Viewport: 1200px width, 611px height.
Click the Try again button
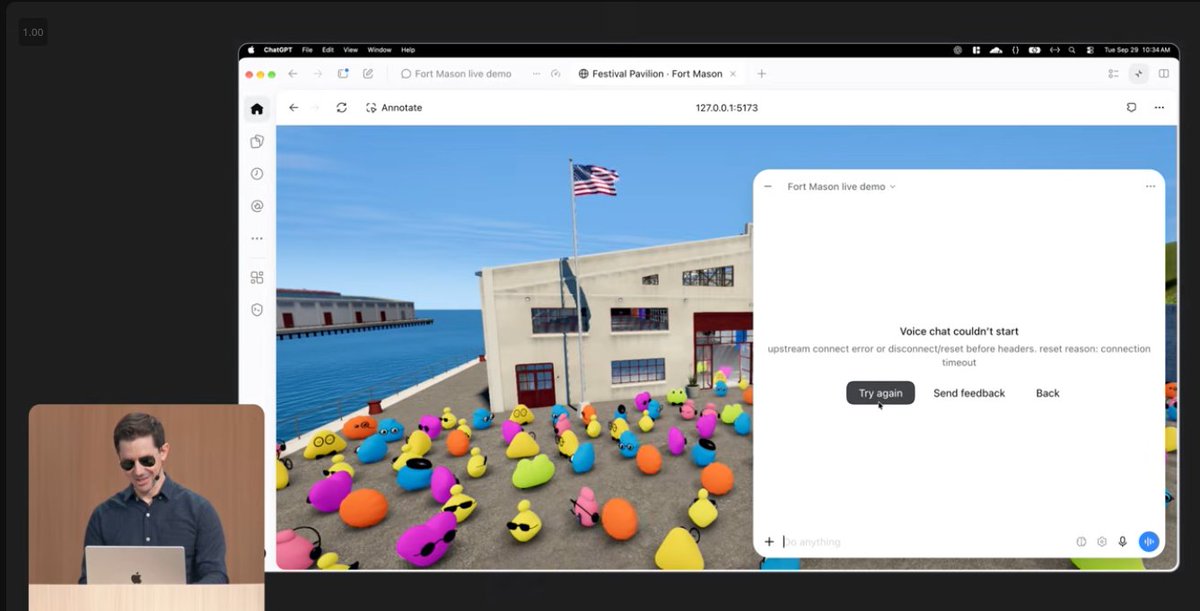coord(880,393)
